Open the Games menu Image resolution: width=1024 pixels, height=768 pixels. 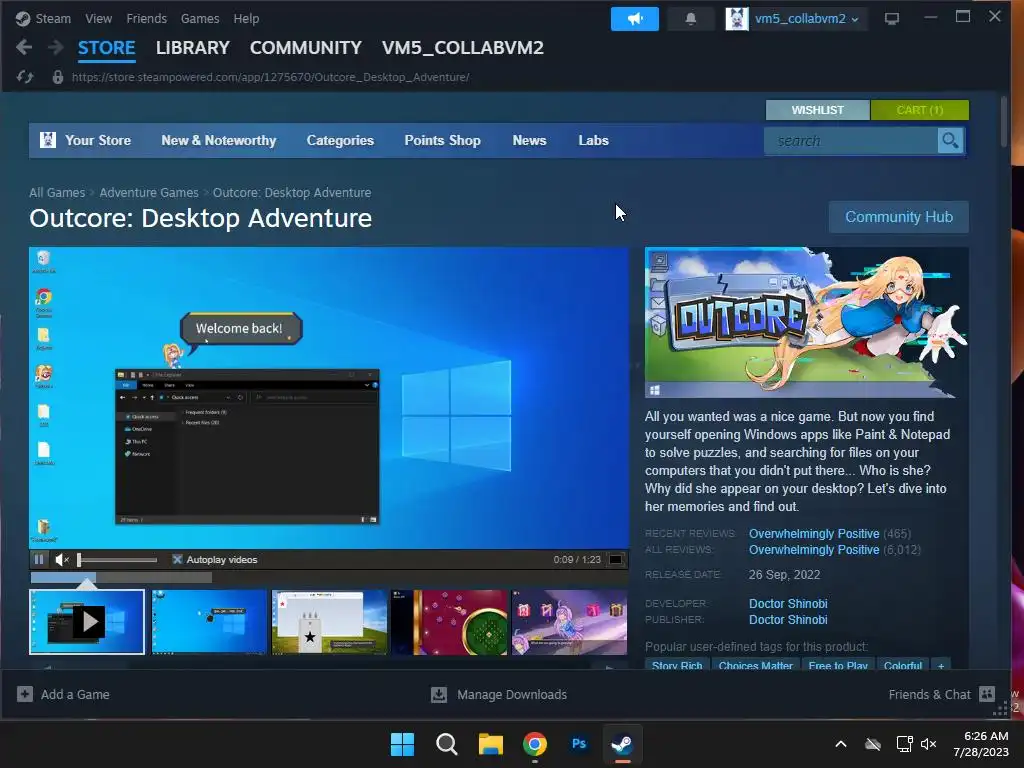pos(200,18)
